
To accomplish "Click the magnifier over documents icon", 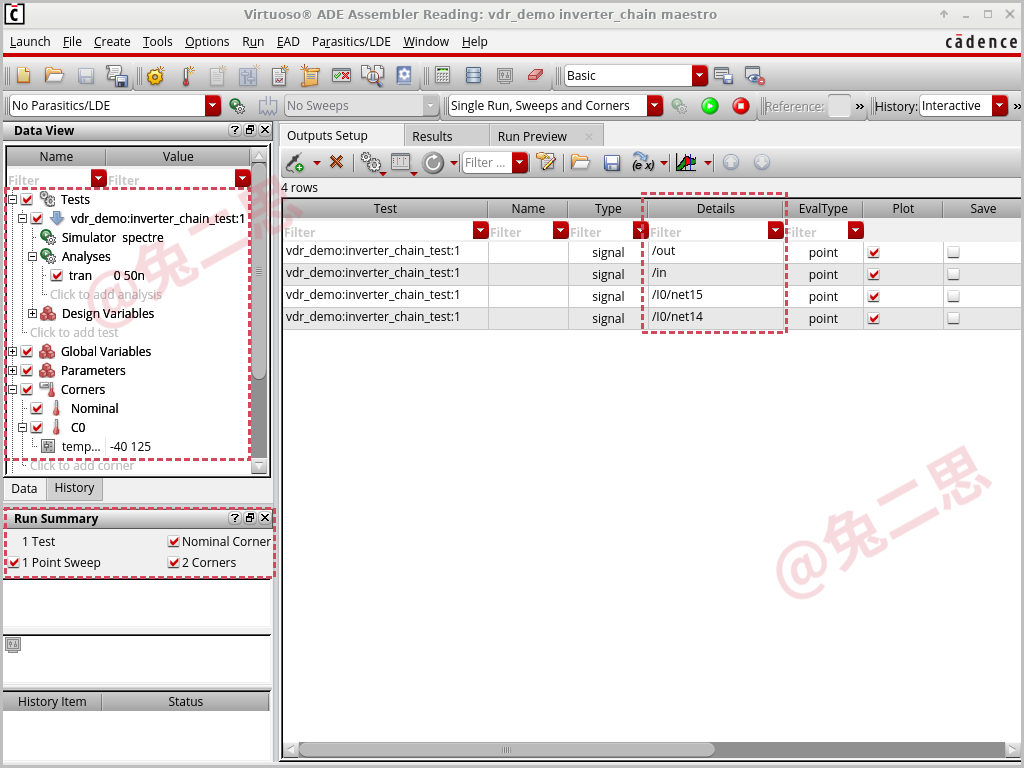I will (373, 76).
